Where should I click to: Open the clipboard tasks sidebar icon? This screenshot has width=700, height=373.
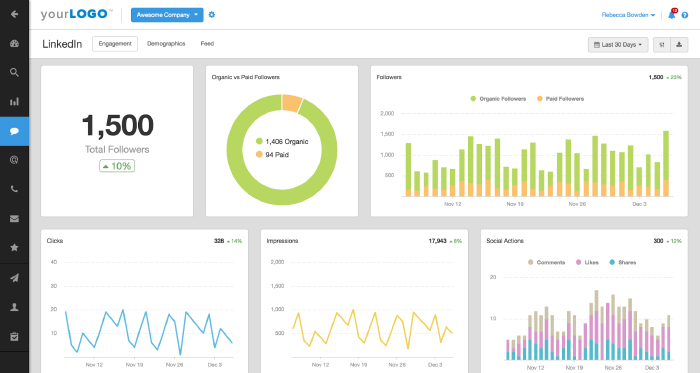tap(14, 336)
